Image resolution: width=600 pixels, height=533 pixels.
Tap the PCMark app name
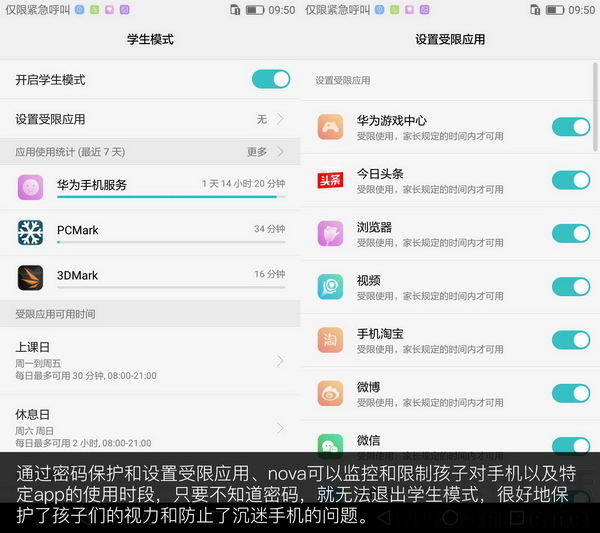78,230
